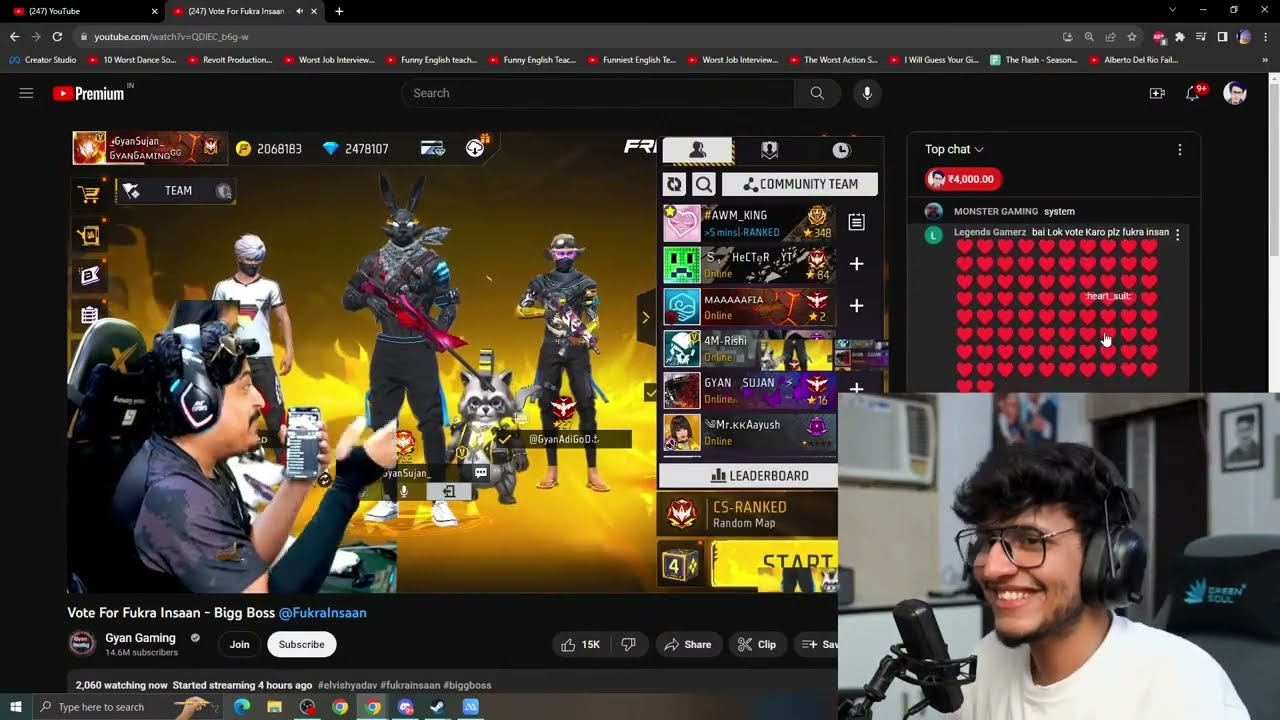Toggle the browser side panel
The image size is (1280, 720).
click(1222, 36)
